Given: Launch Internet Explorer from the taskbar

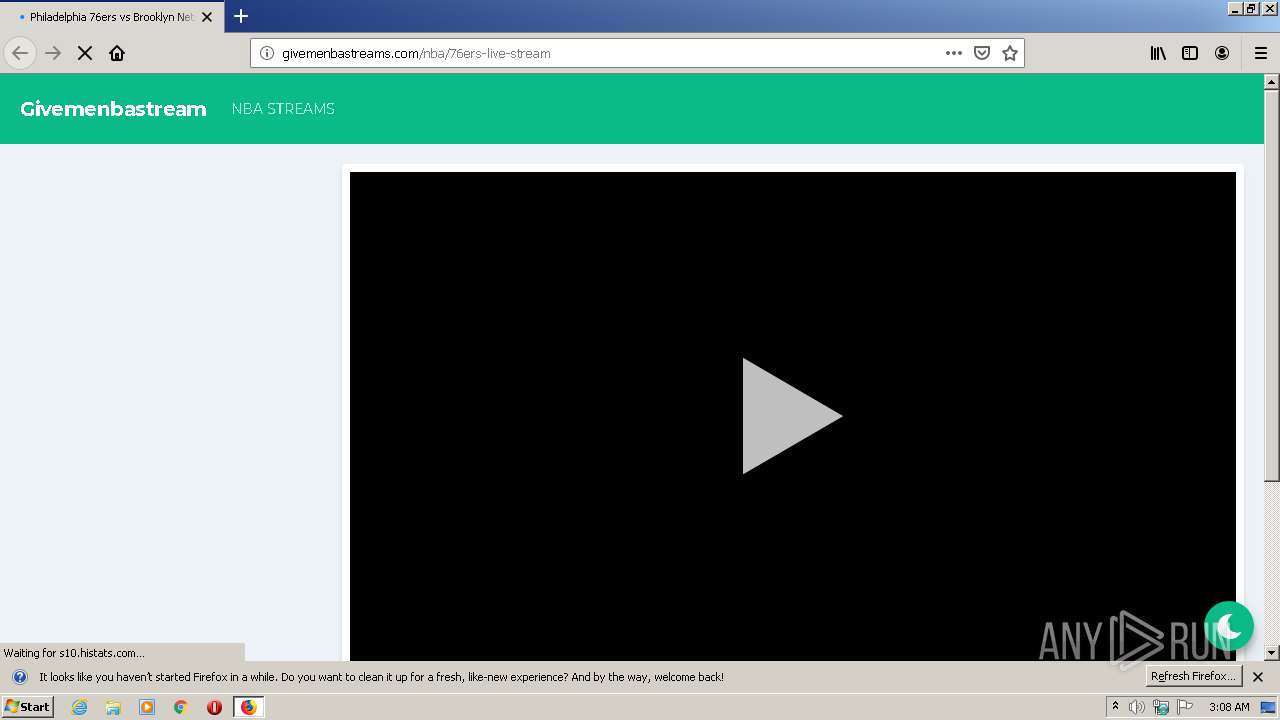Looking at the screenshot, I should click(x=79, y=707).
